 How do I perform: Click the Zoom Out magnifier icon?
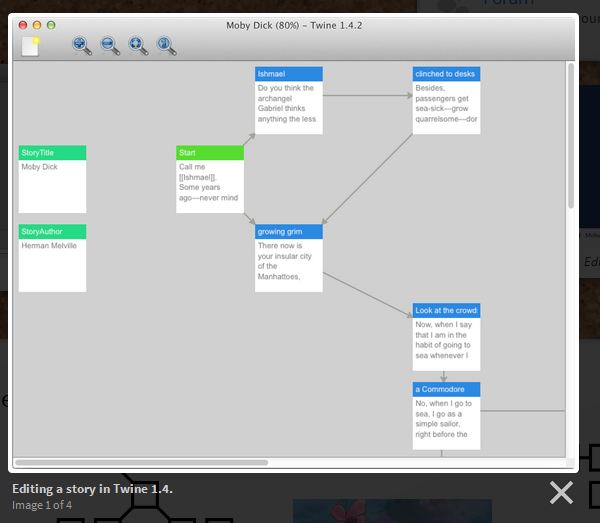pos(110,46)
